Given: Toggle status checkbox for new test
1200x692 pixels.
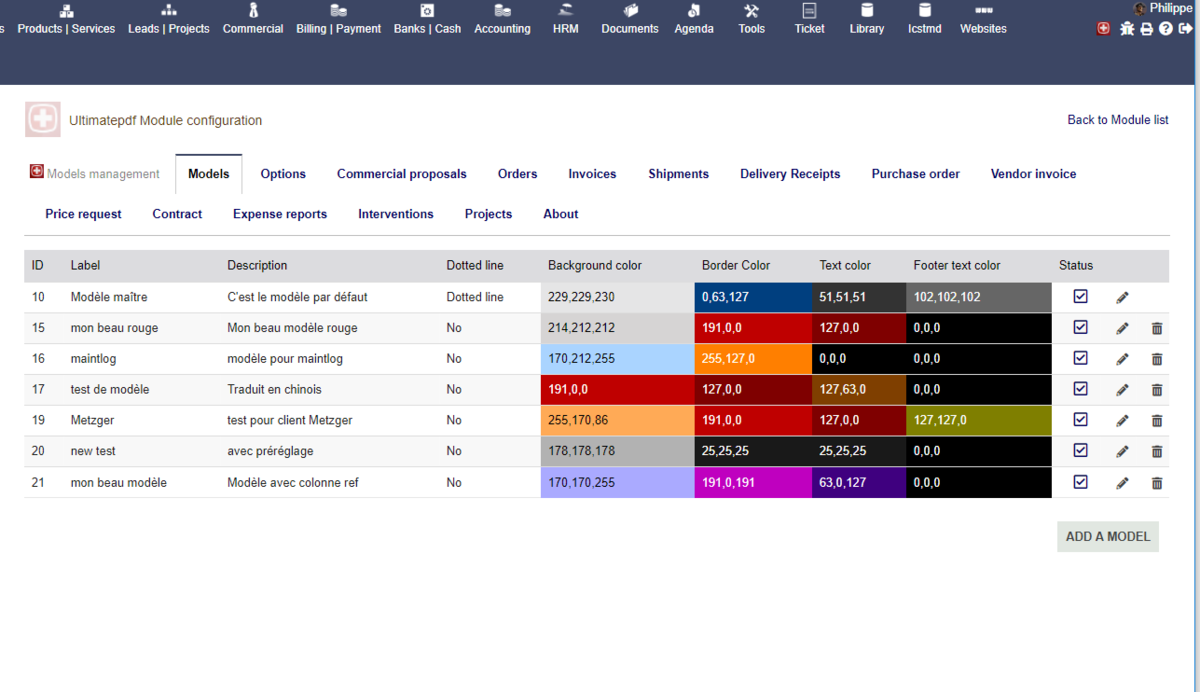Looking at the screenshot, I should click(x=1080, y=451).
